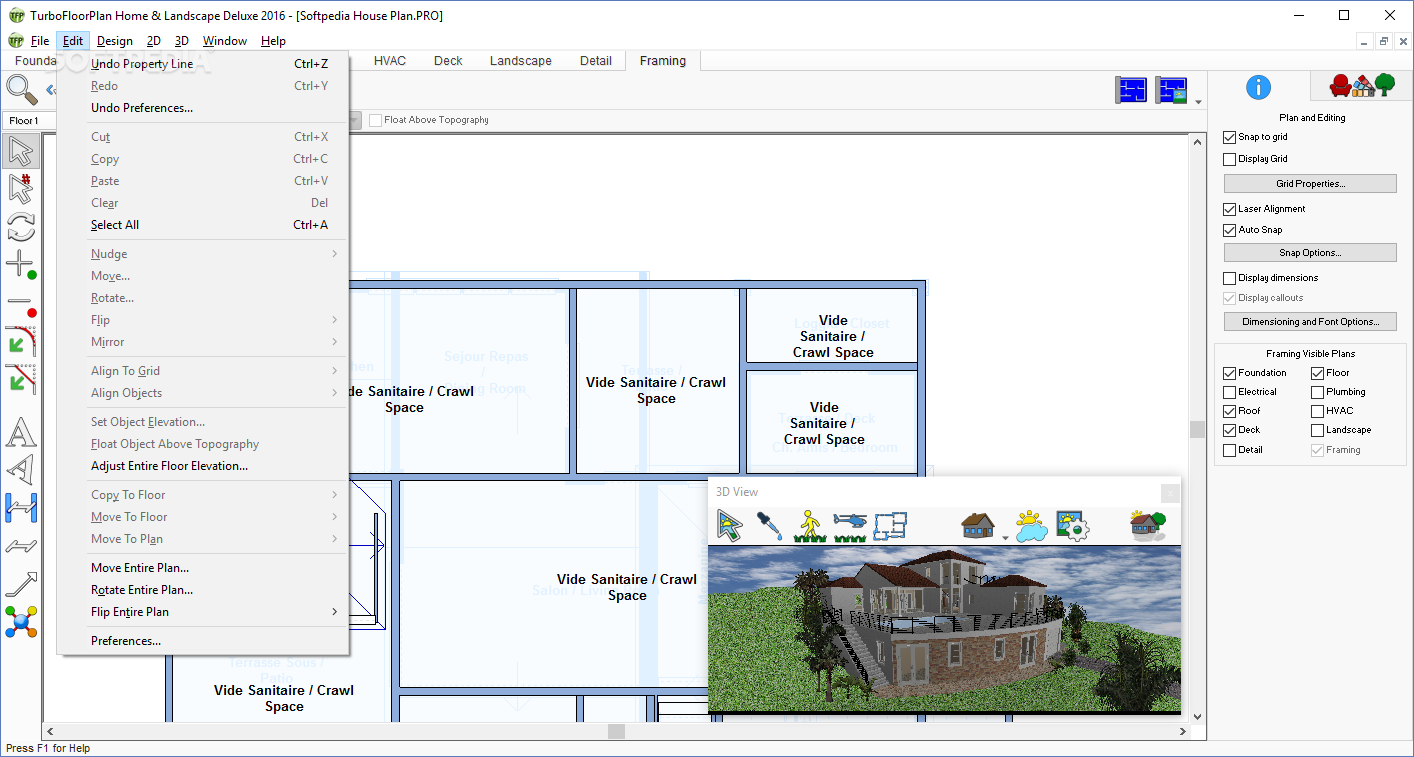
Task: Switch to the Landscape plan tab
Action: (x=520, y=61)
